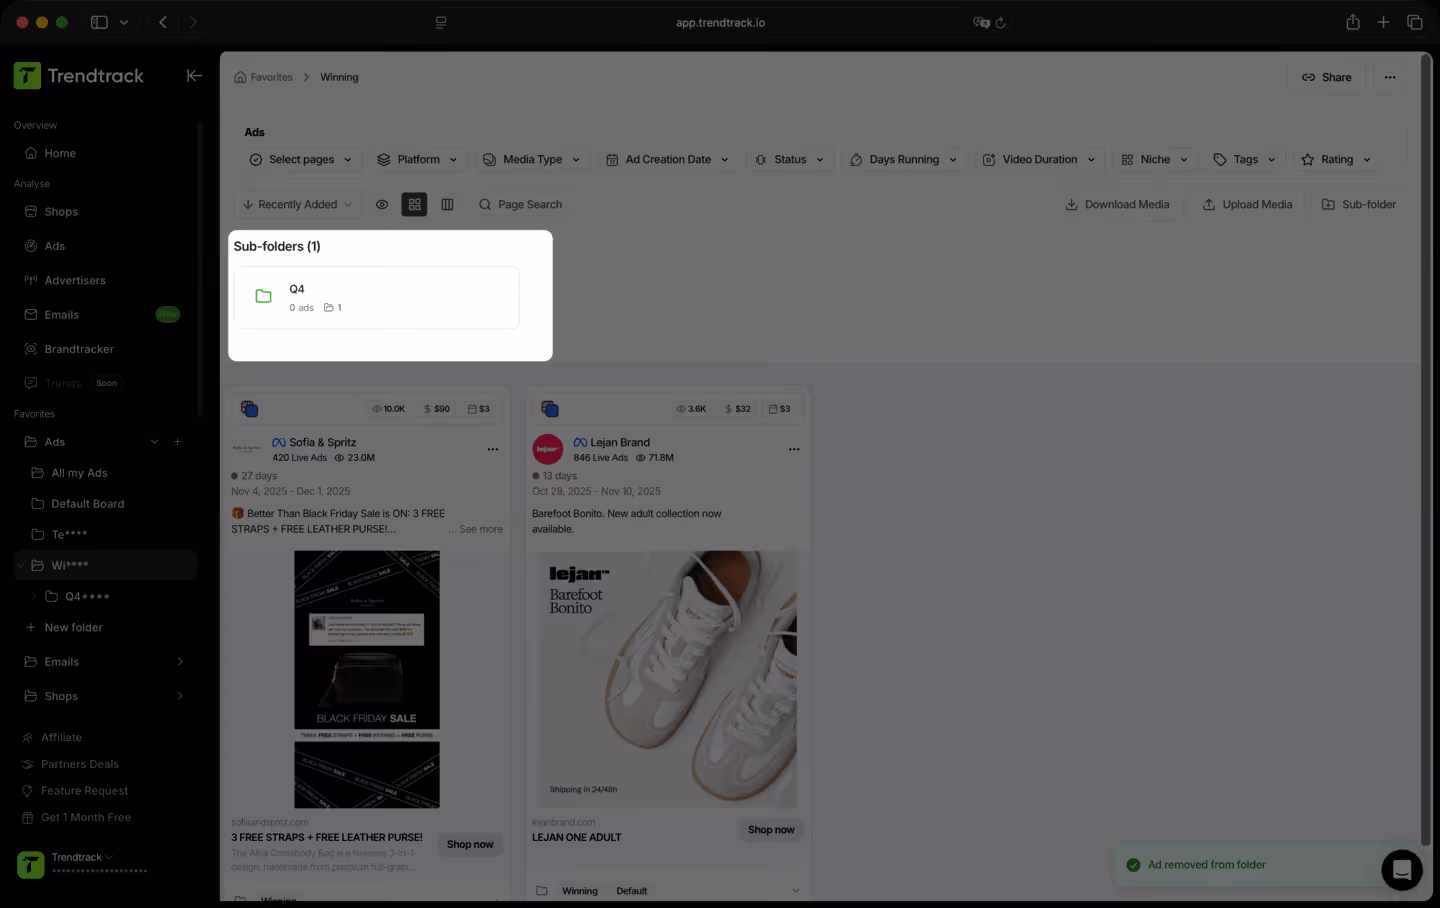Click inside the Page Search field
Image resolution: width=1440 pixels, height=908 pixels.
(x=530, y=204)
